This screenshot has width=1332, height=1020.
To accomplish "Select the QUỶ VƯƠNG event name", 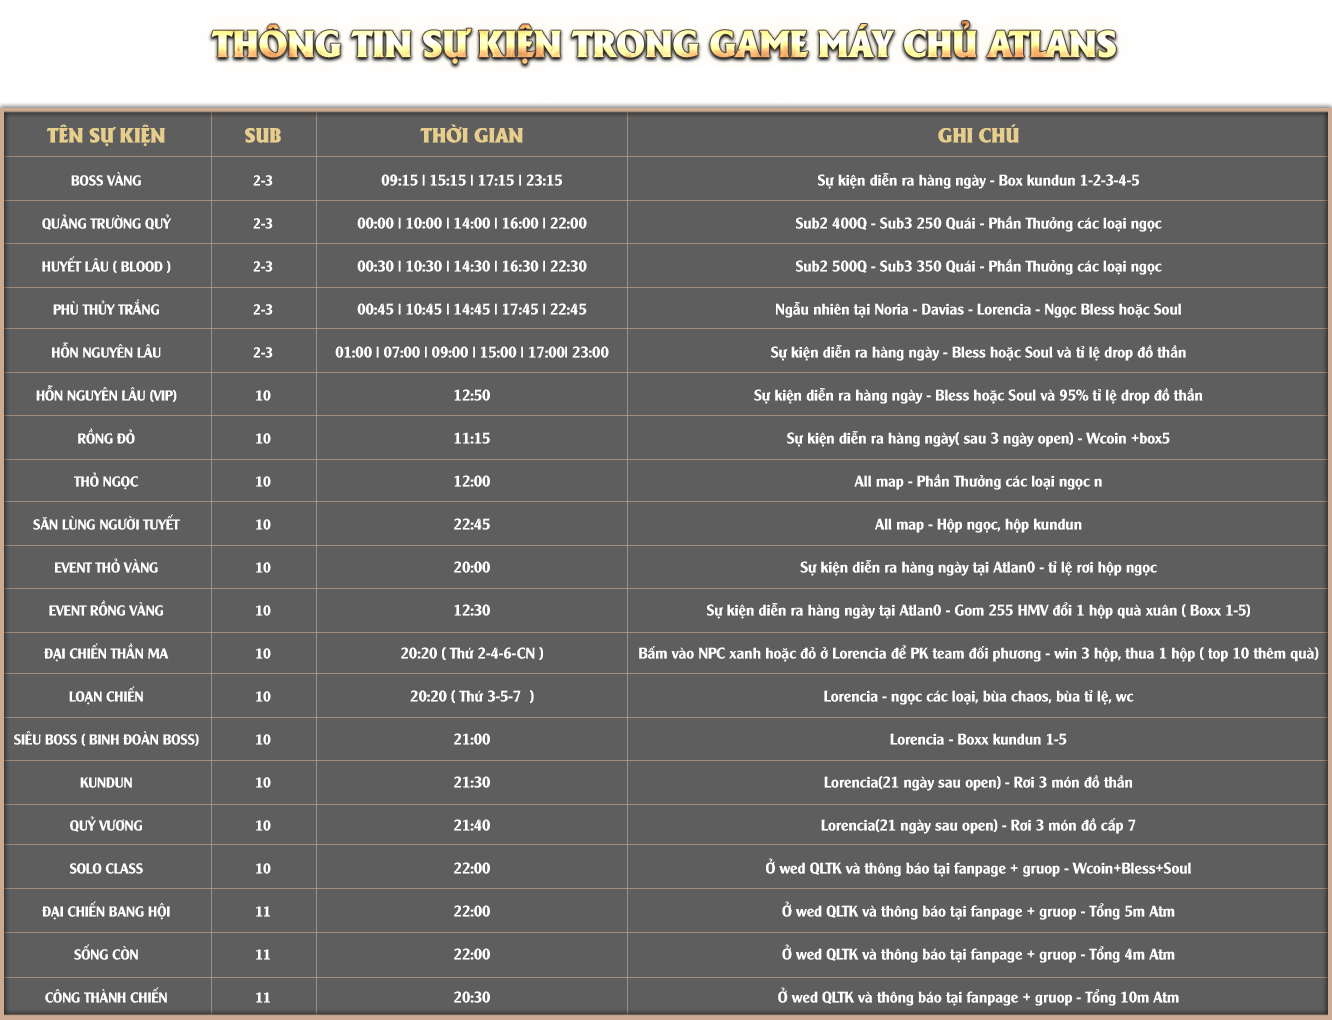I will tap(106, 826).
